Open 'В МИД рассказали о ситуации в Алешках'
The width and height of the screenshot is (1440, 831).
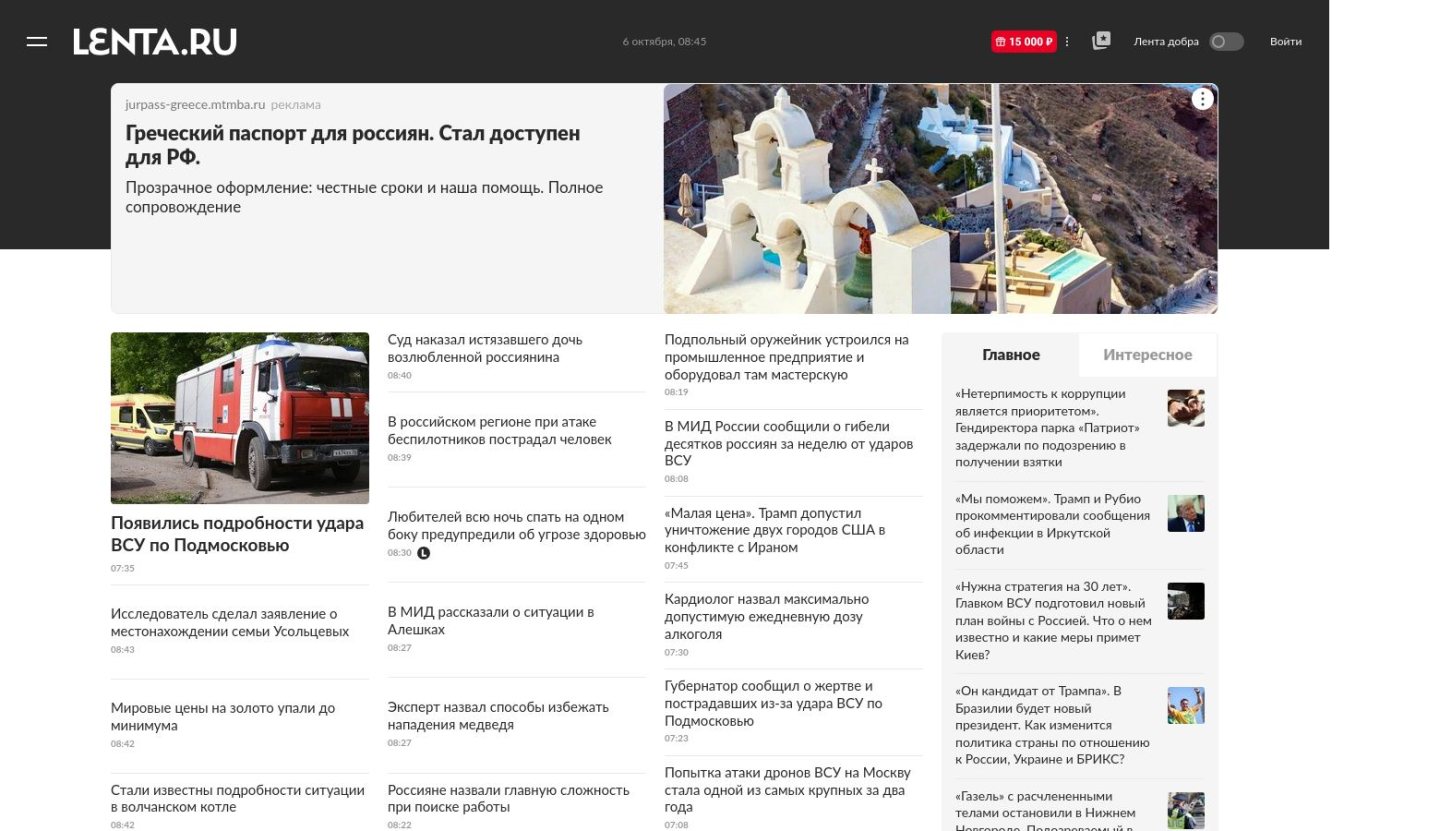tap(491, 620)
